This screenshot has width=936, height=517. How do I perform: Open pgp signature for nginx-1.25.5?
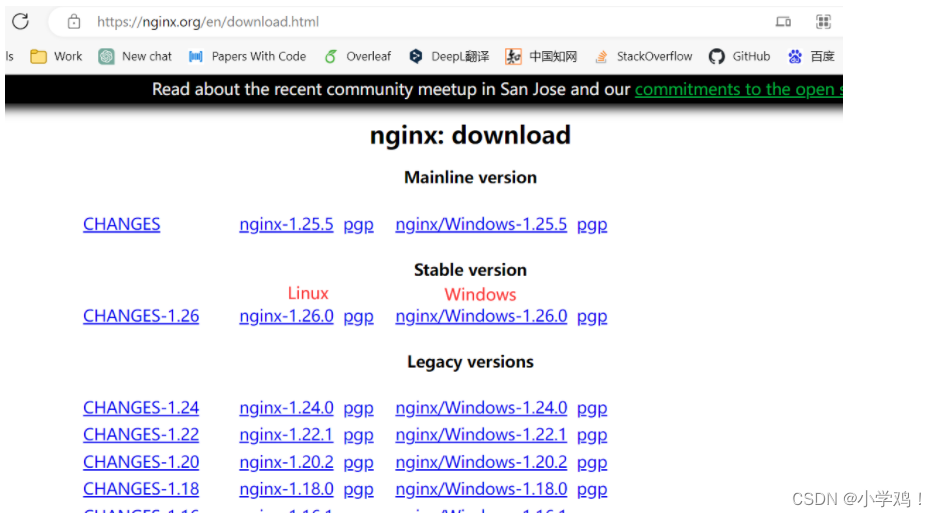coord(358,226)
